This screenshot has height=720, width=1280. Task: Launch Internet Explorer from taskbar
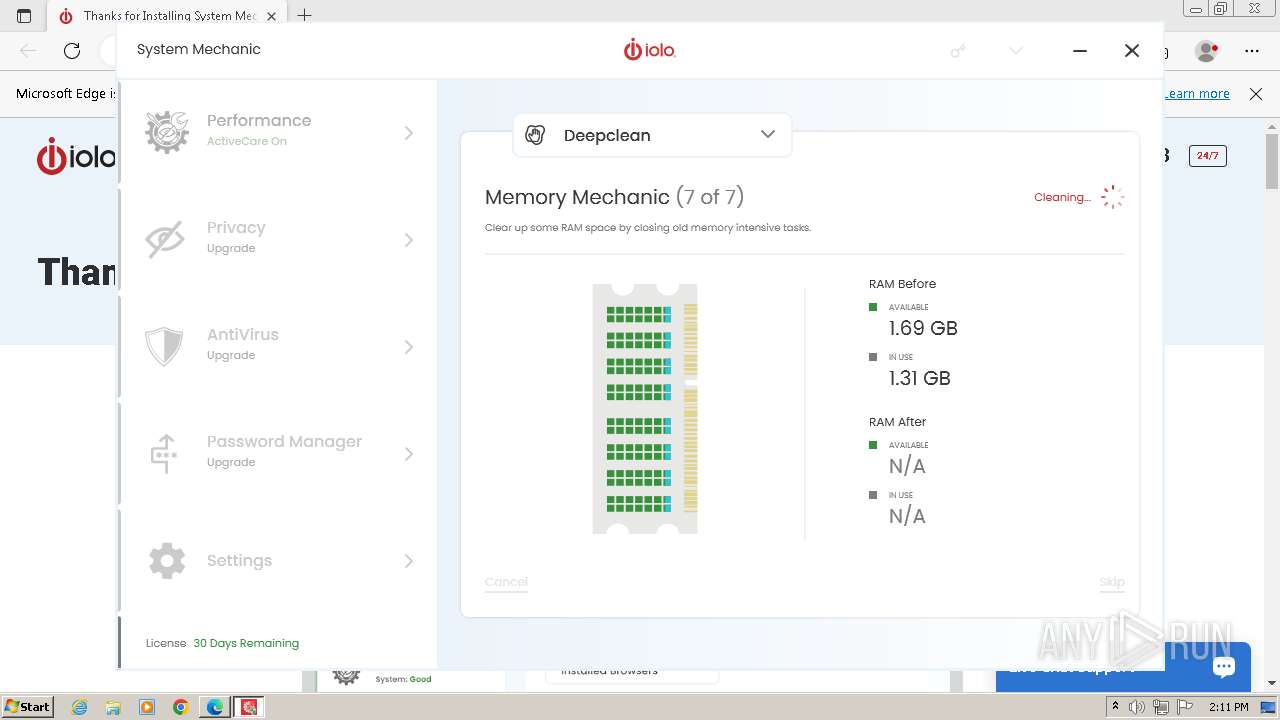tap(80, 707)
